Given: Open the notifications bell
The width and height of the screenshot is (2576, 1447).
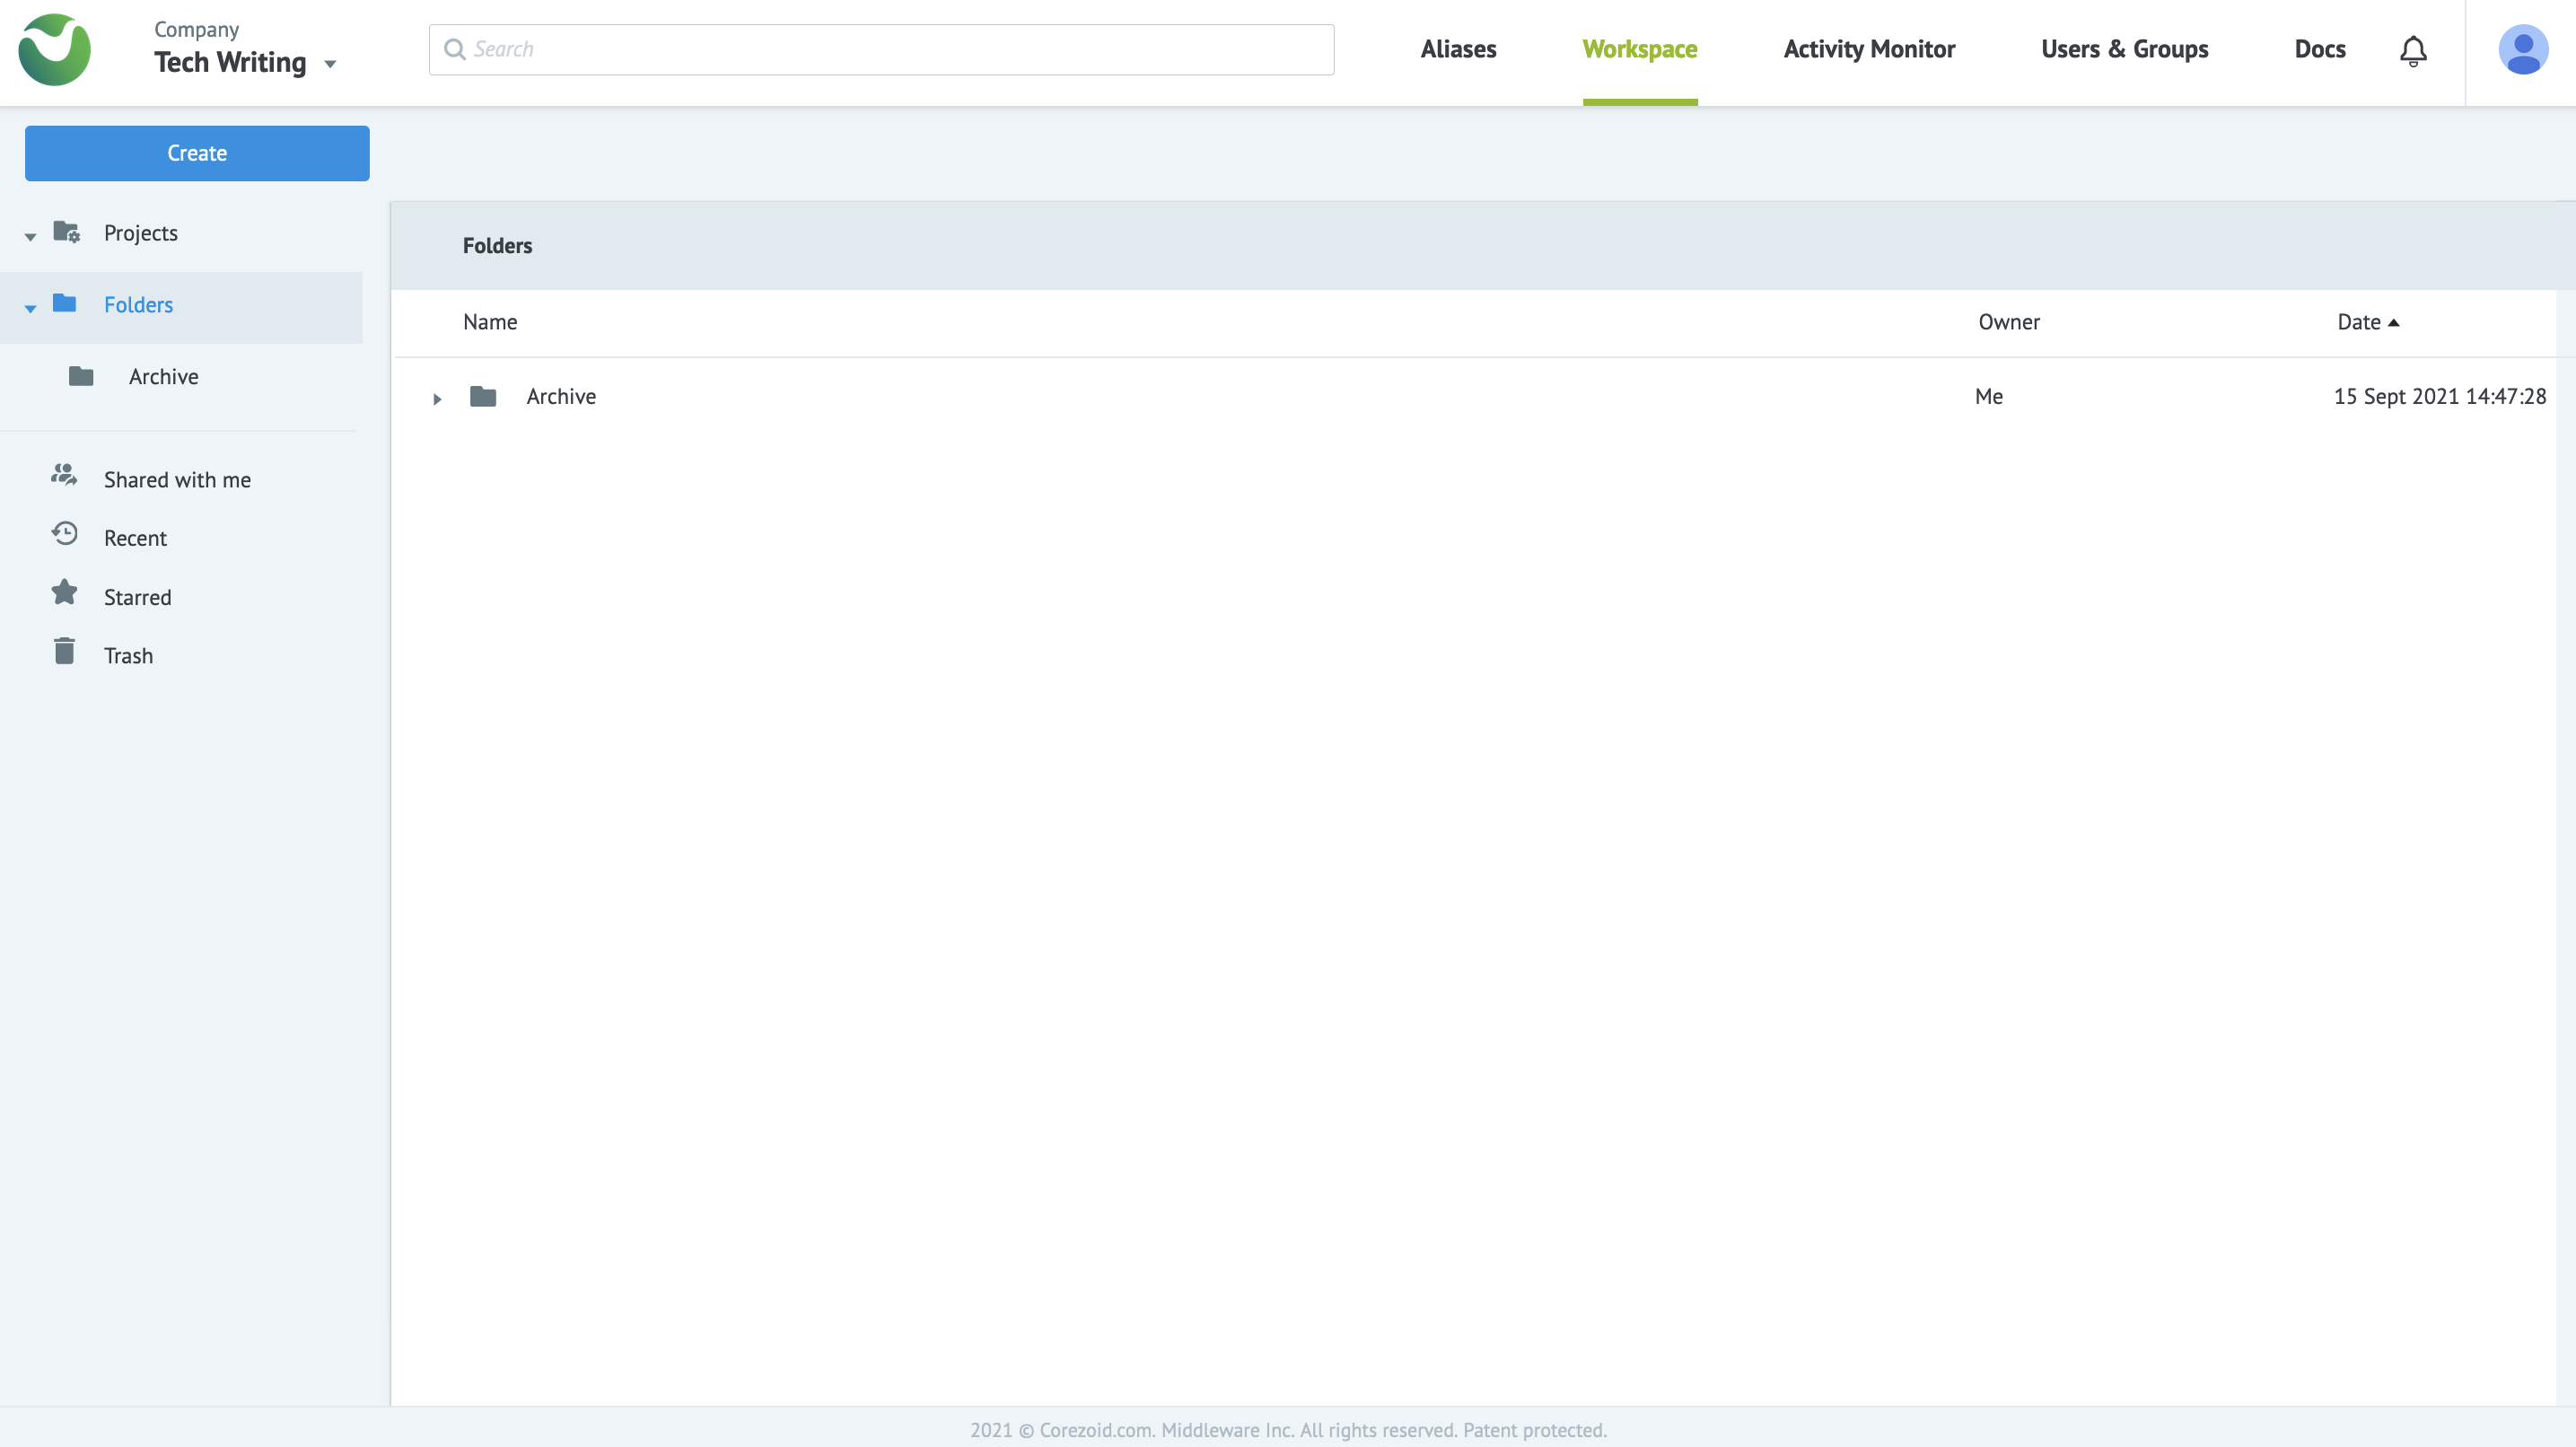Looking at the screenshot, I should [2412, 50].
